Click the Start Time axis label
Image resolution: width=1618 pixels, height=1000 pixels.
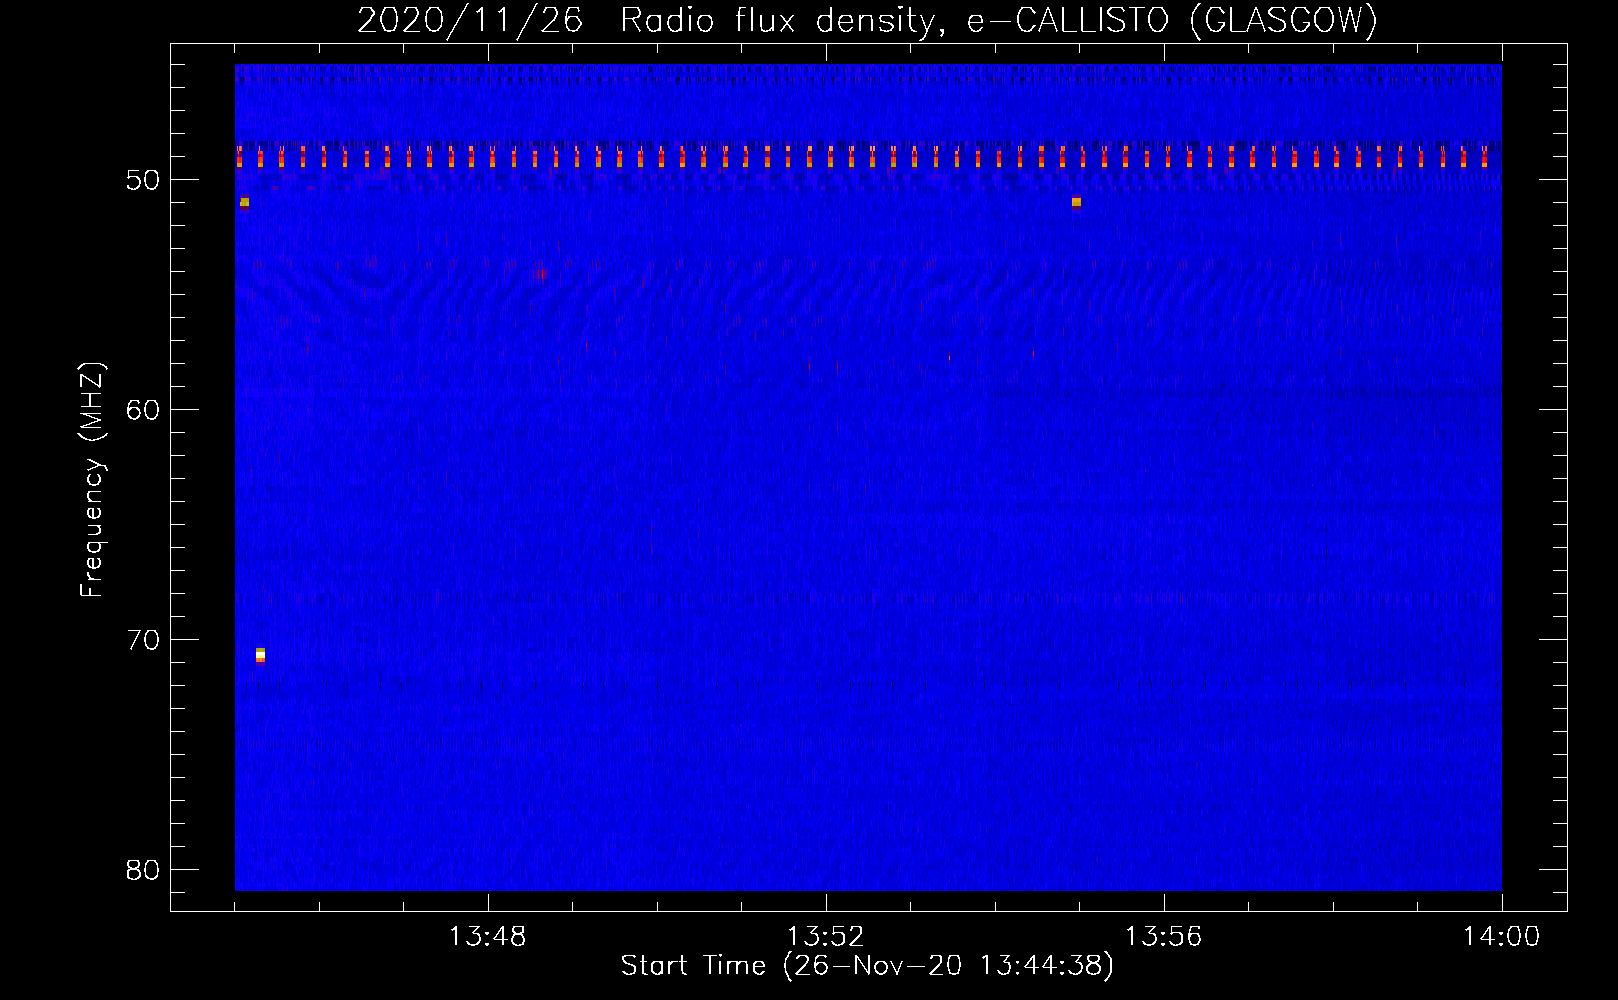click(866, 966)
